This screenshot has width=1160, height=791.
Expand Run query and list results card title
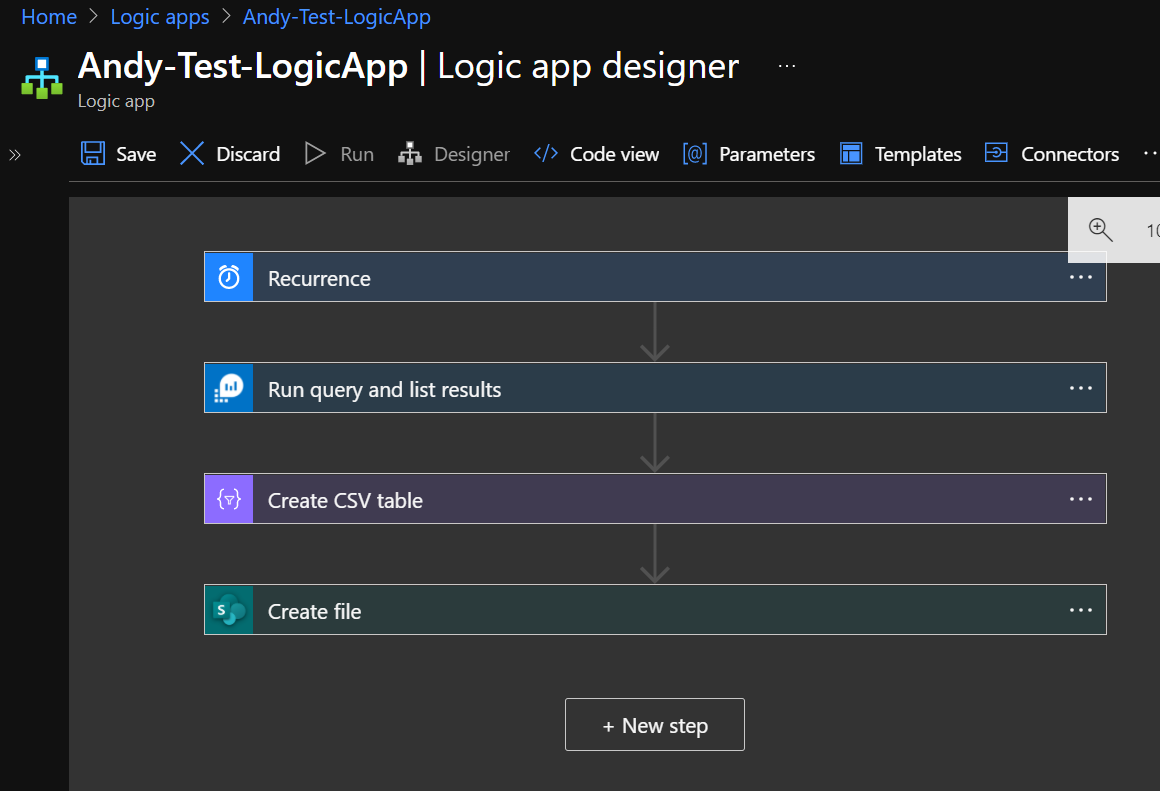(384, 389)
